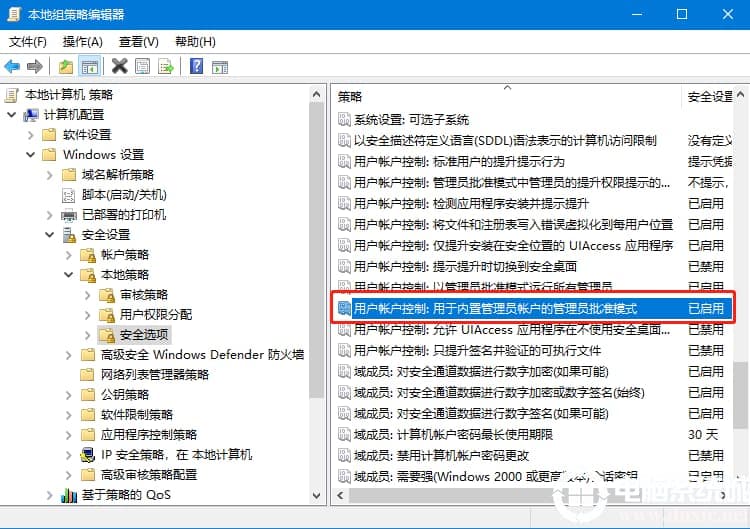Open the 操作(A) menu
The height and width of the screenshot is (529, 750).
(83, 42)
